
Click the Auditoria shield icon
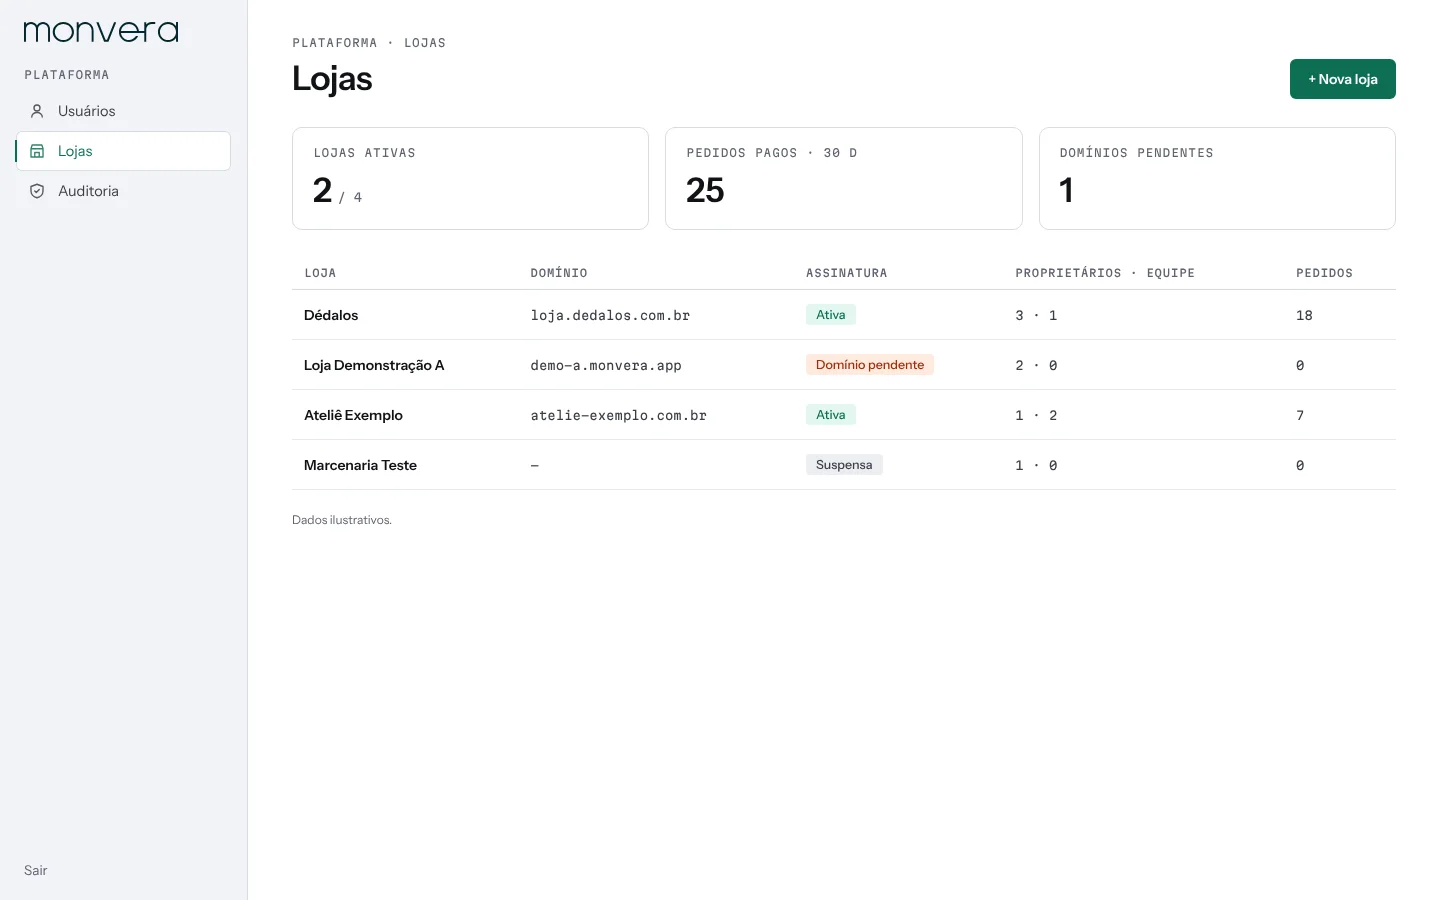(x=37, y=191)
